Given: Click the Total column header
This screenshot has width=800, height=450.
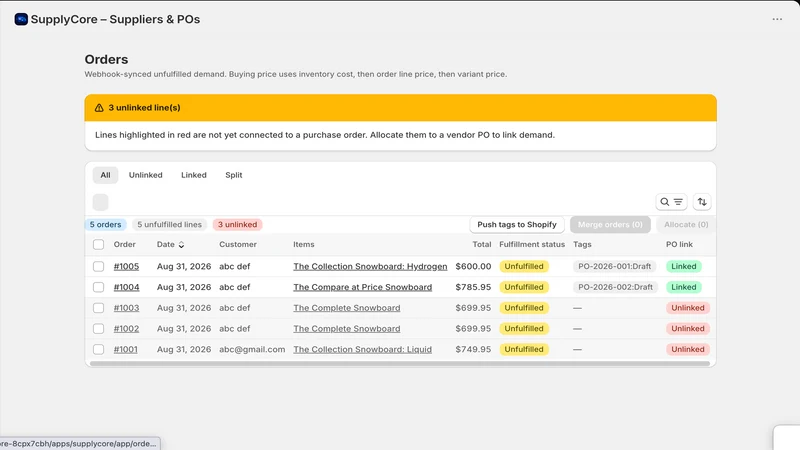Looking at the screenshot, I should click(482, 244).
